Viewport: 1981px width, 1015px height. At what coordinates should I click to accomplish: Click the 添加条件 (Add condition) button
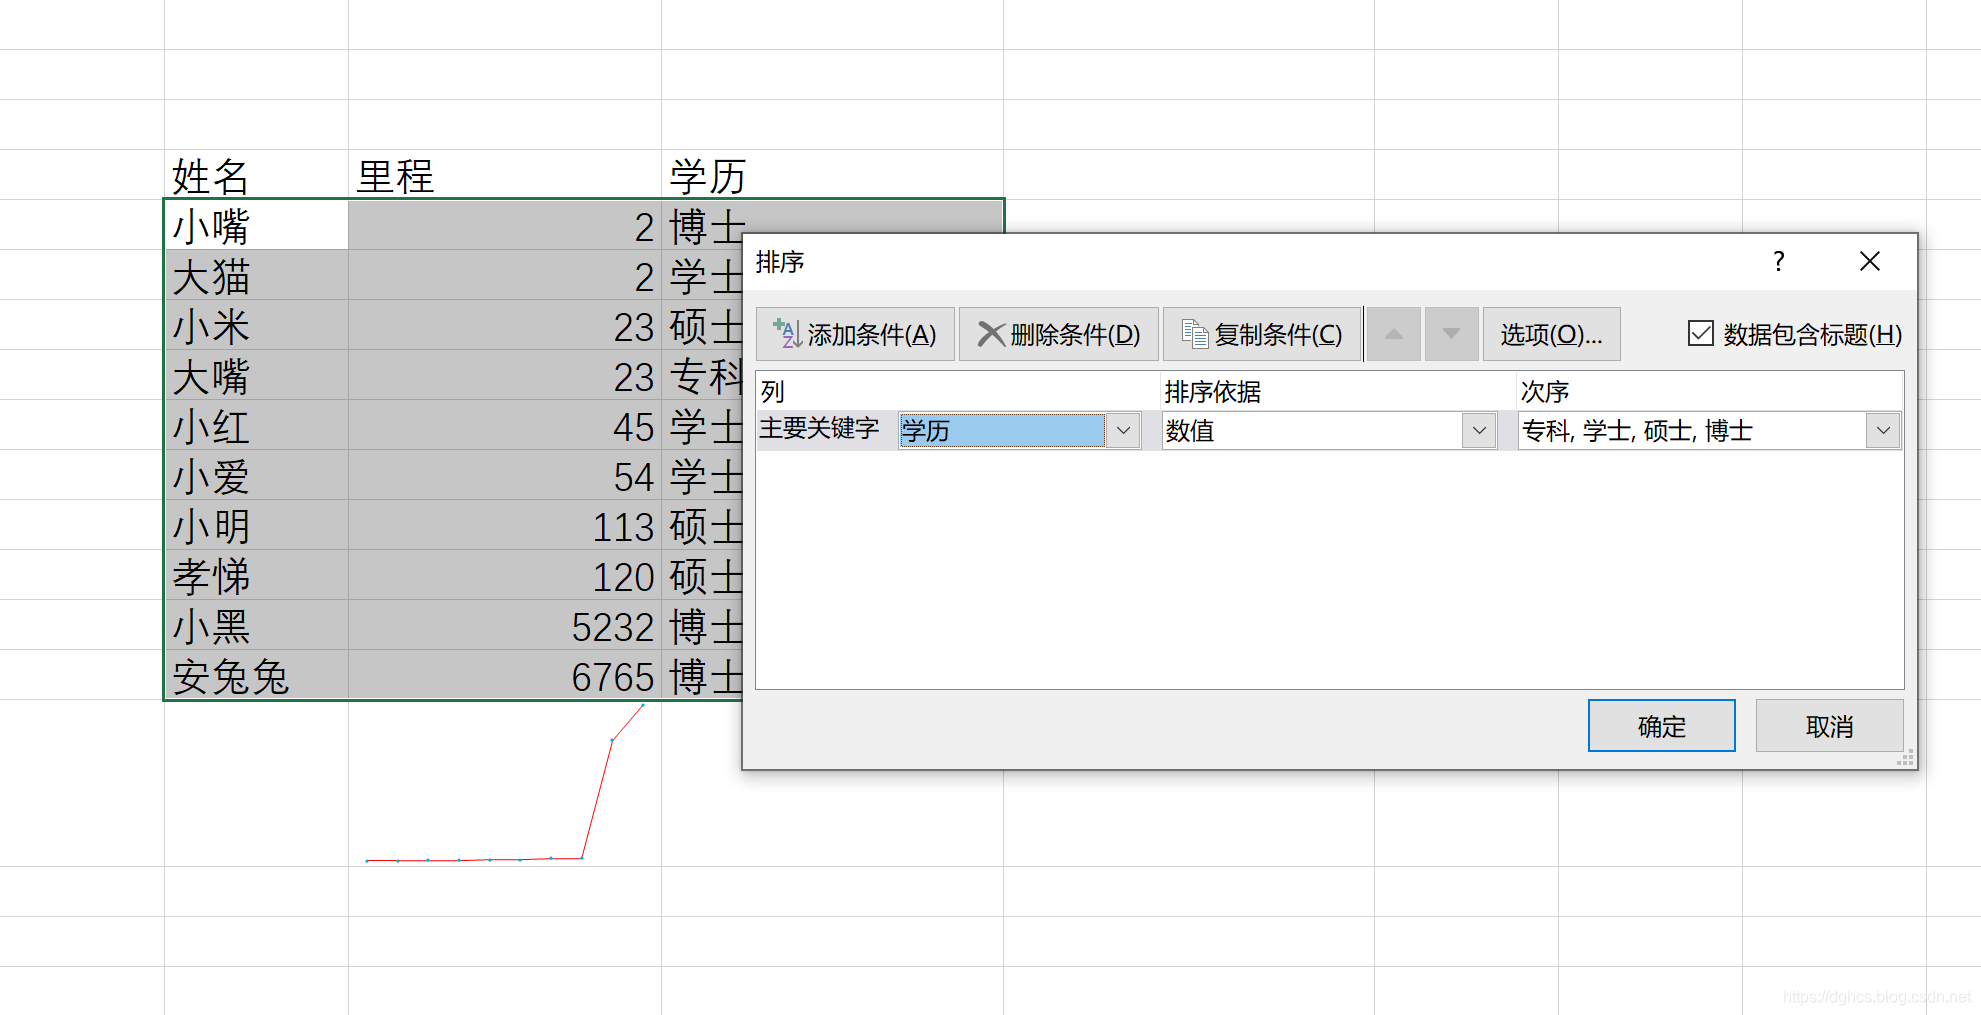coord(855,334)
